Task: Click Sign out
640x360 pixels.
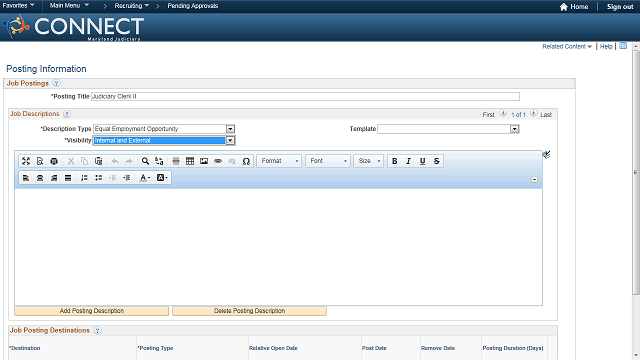Action: point(620,7)
